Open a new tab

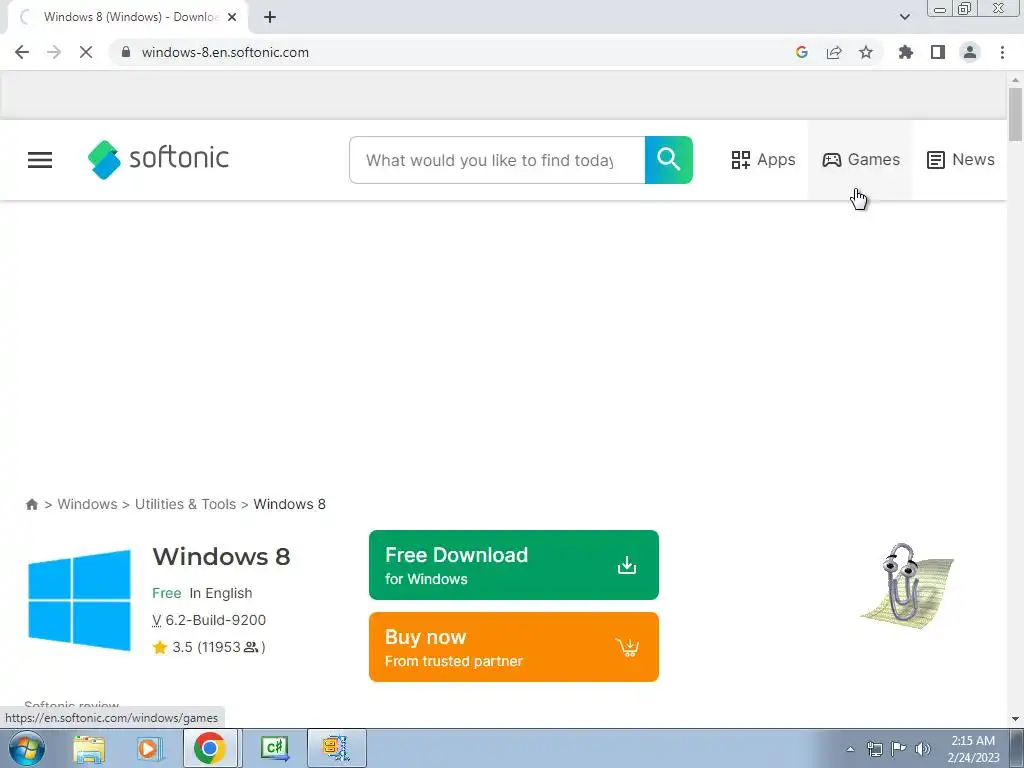[x=270, y=17]
